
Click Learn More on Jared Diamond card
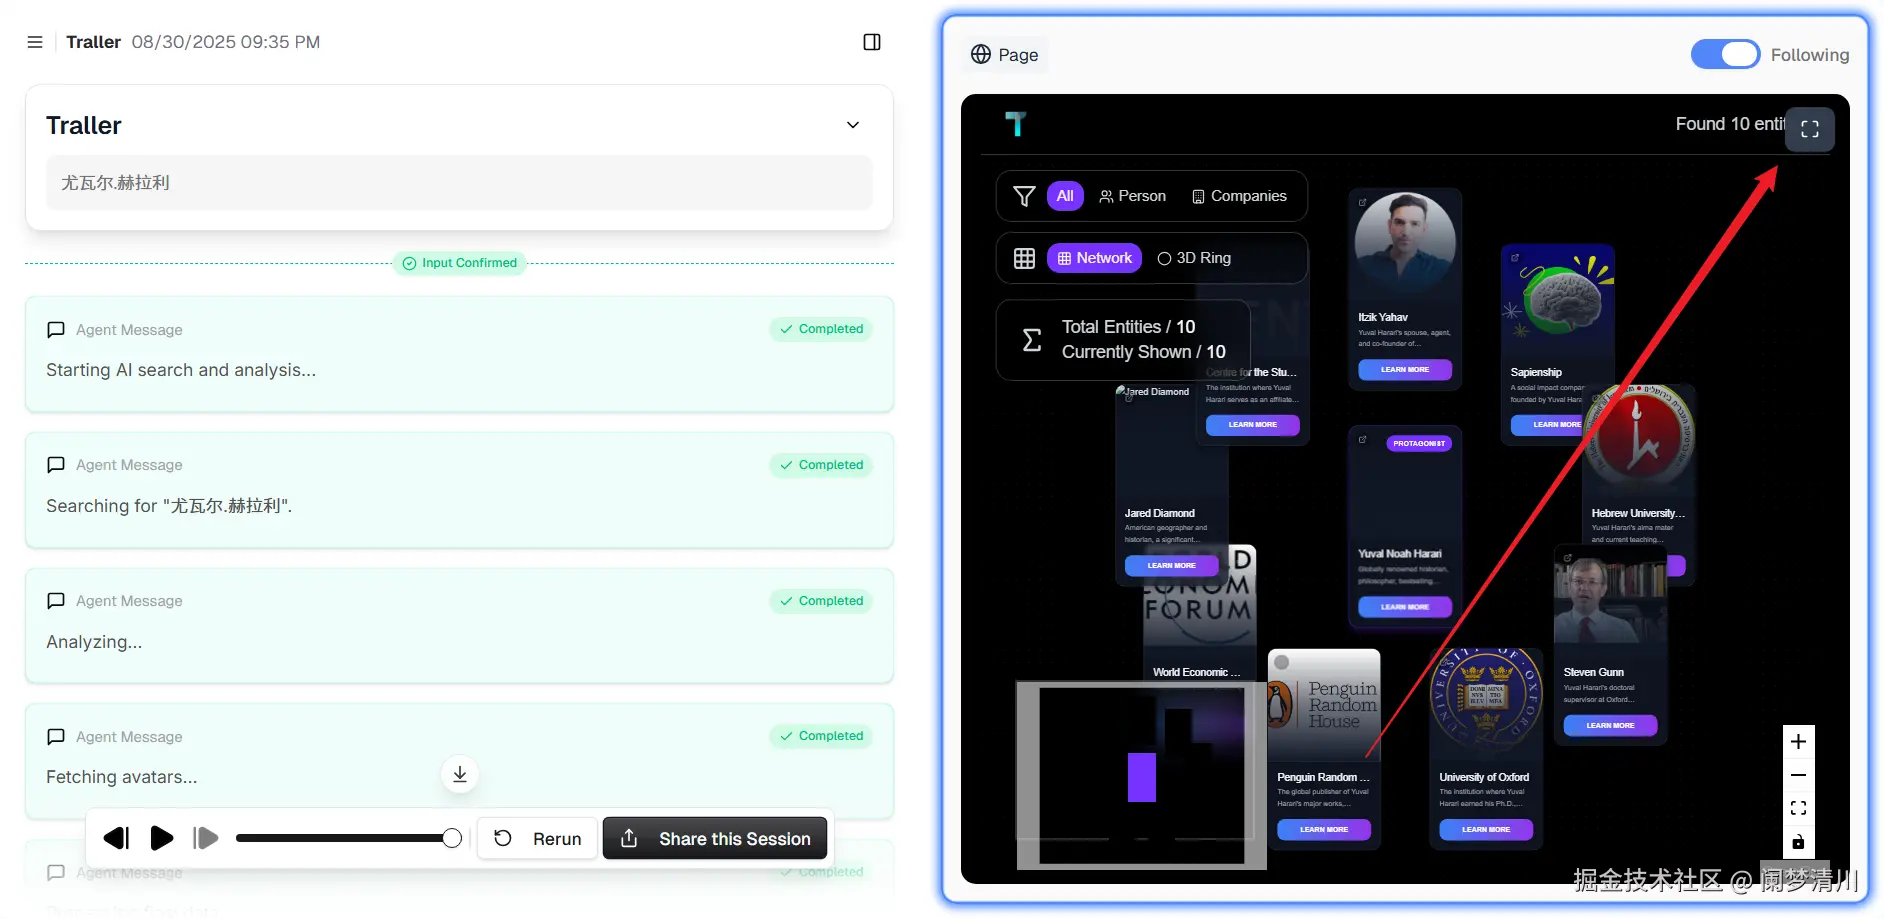point(1171,566)
